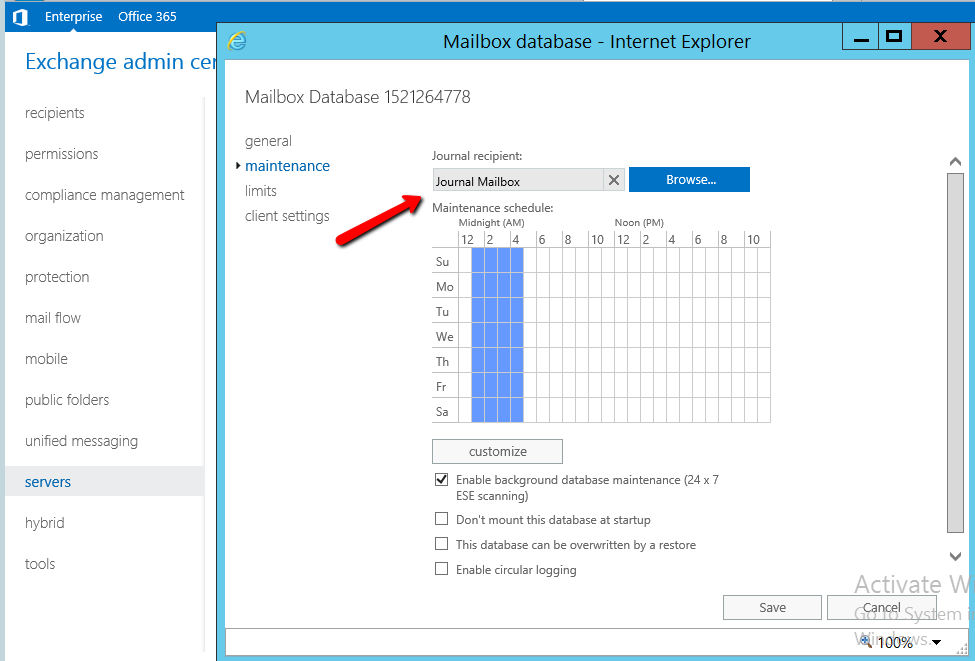Image resolution: width=975 pixels, height=661 pixels.
Task: Open the zoom level dropdown arrow
Action: click(x=935, y=642)
